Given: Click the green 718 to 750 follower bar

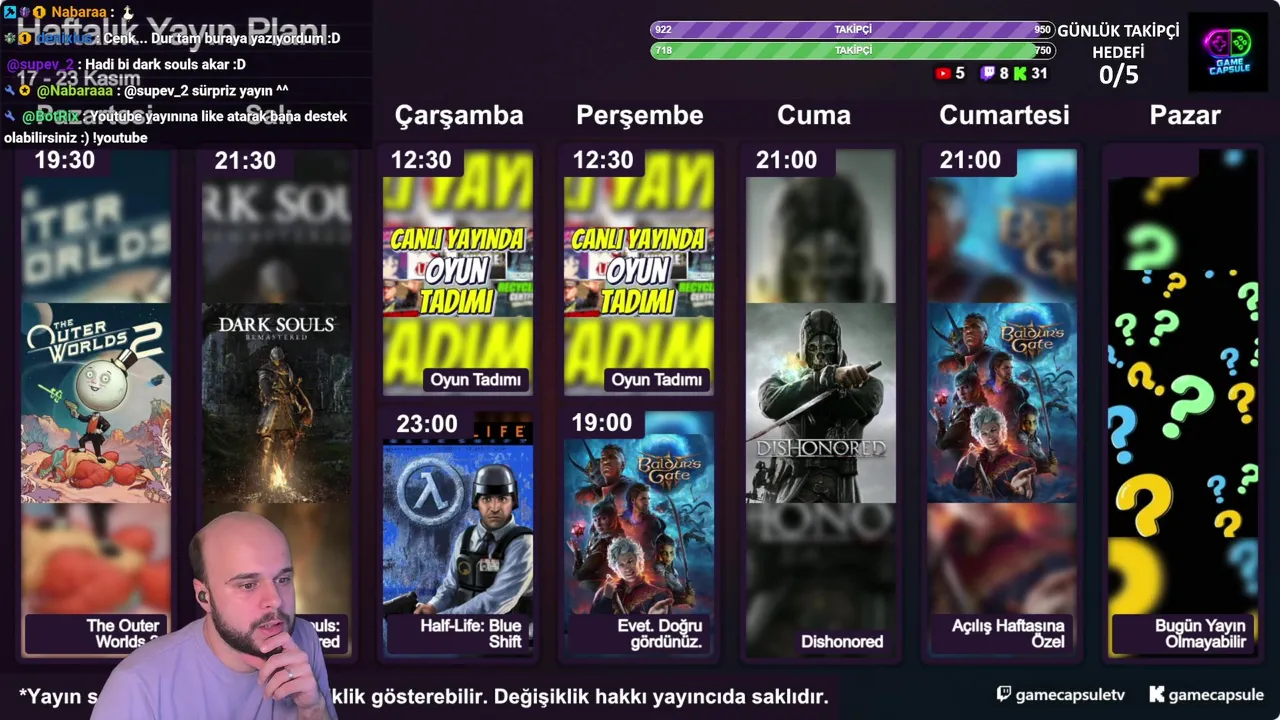Looking at the screenshot, I should click(852, 50).
